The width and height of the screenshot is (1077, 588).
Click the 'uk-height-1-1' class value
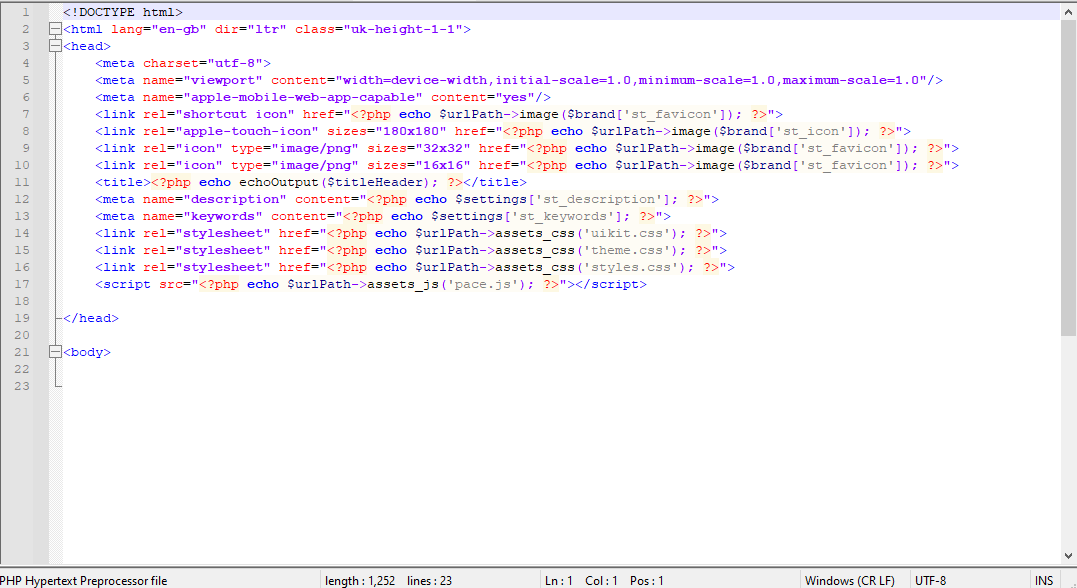(403, 29)
